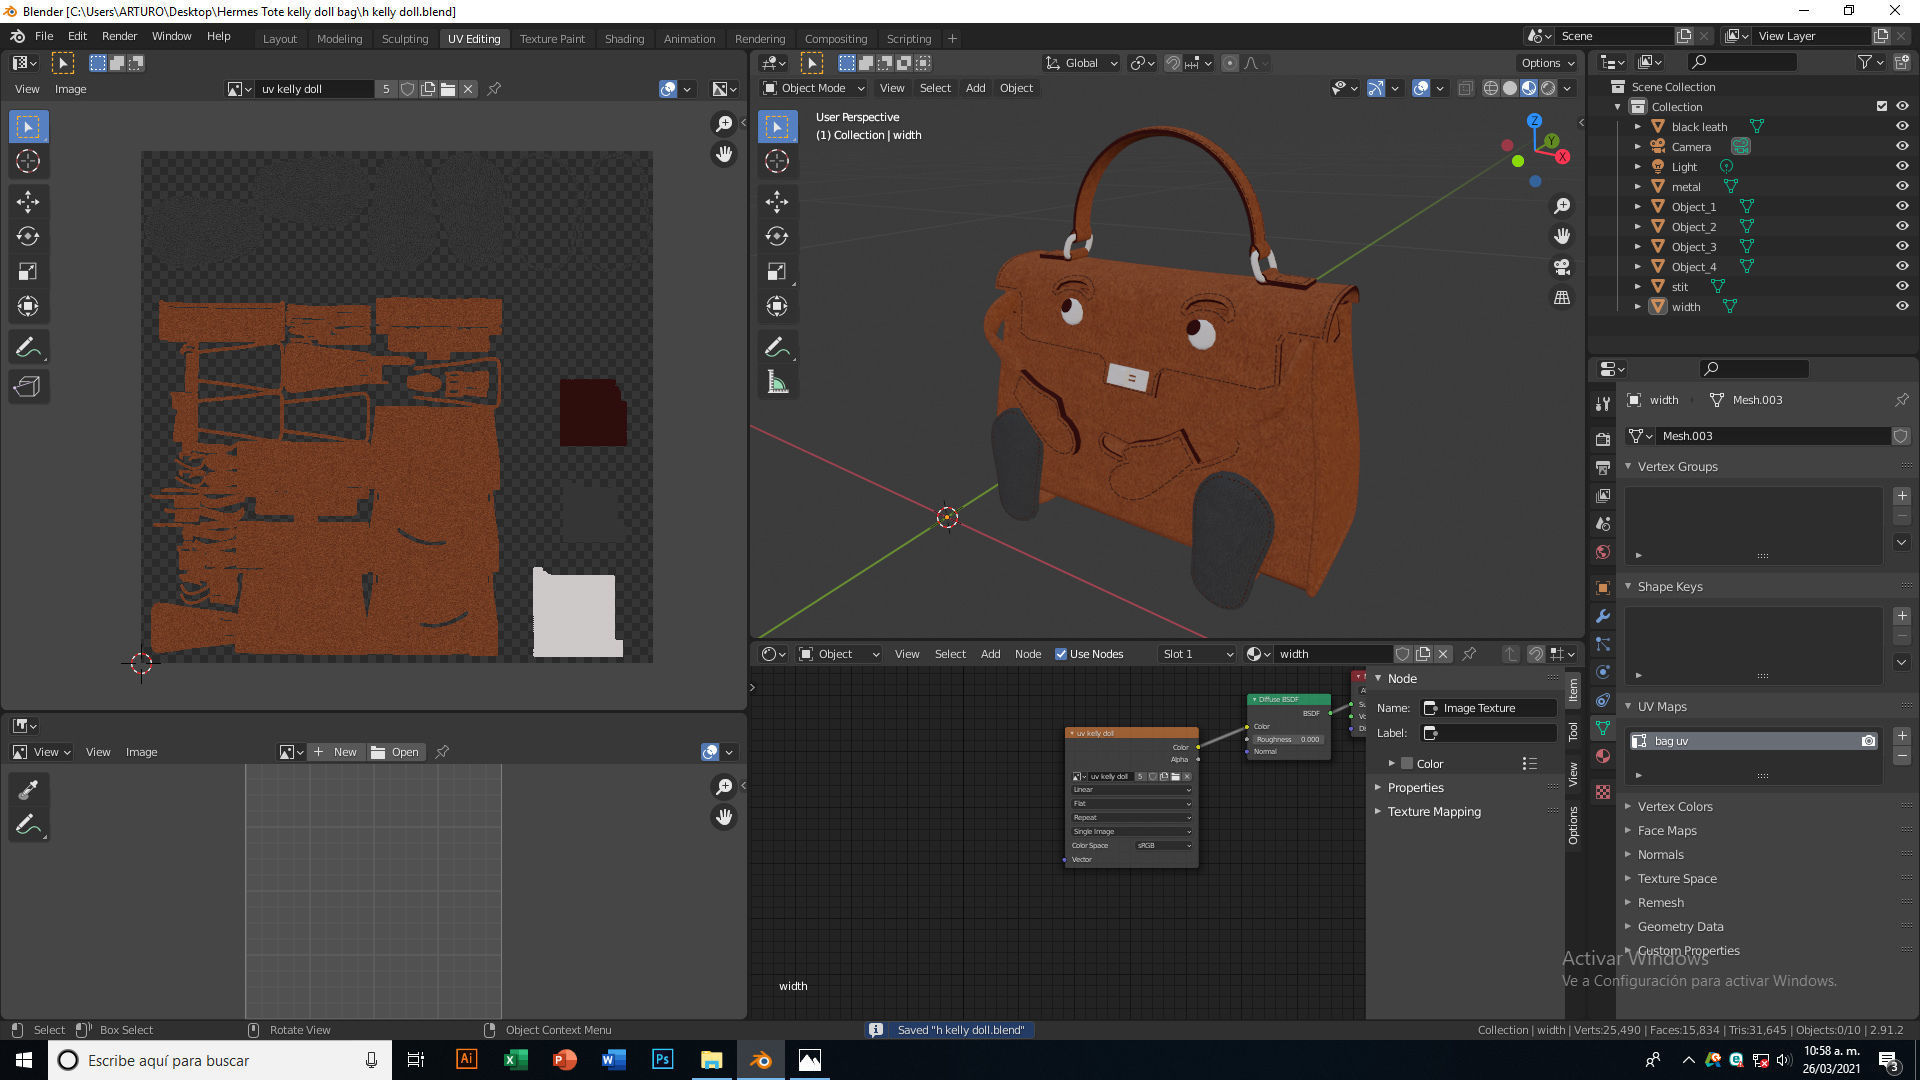This screenshot has height=1080, width=1920.
Task: Click Open image button in lower editor
Action: [x=395, y=752]
